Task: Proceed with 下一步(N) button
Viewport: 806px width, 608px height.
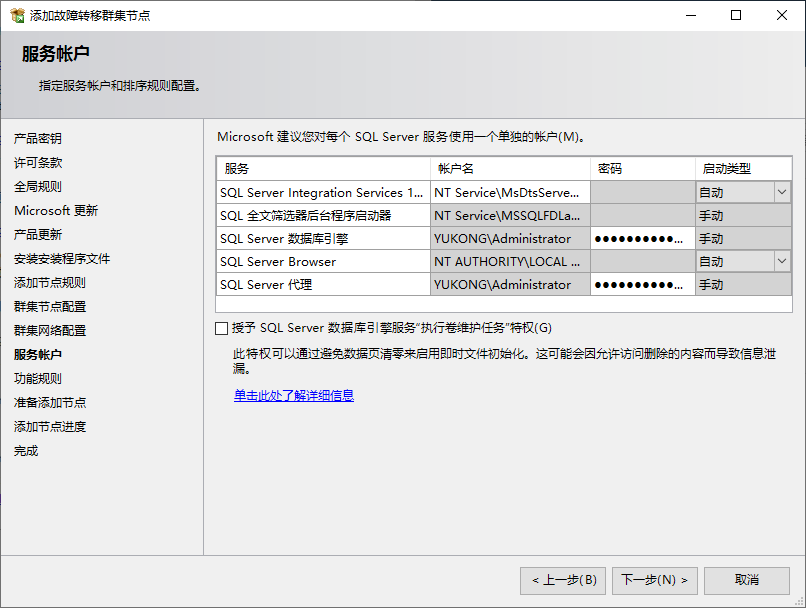Action: [654, 580]
